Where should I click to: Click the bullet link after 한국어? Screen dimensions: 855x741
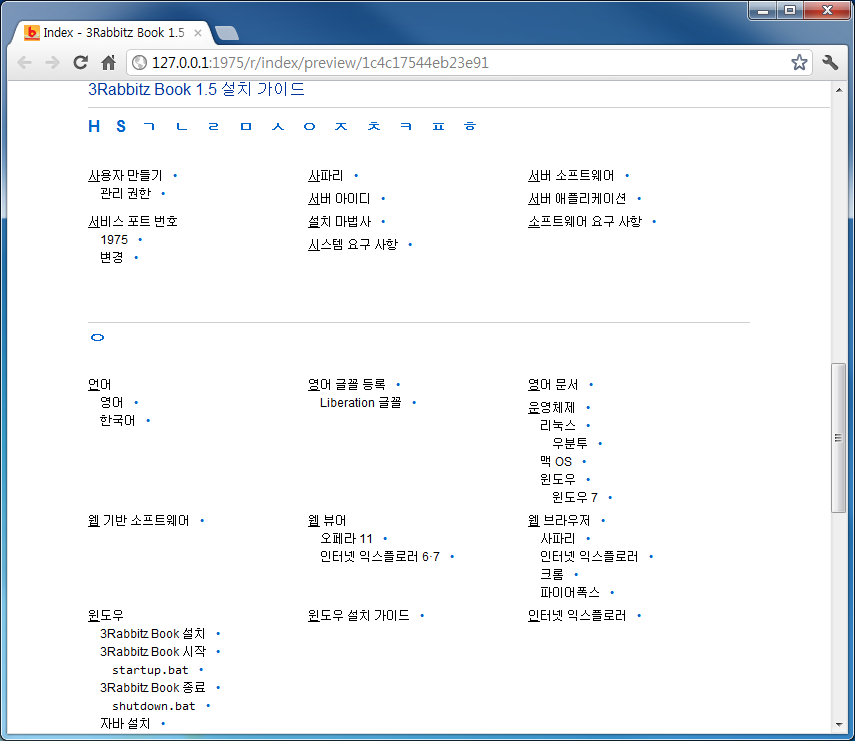148,420
